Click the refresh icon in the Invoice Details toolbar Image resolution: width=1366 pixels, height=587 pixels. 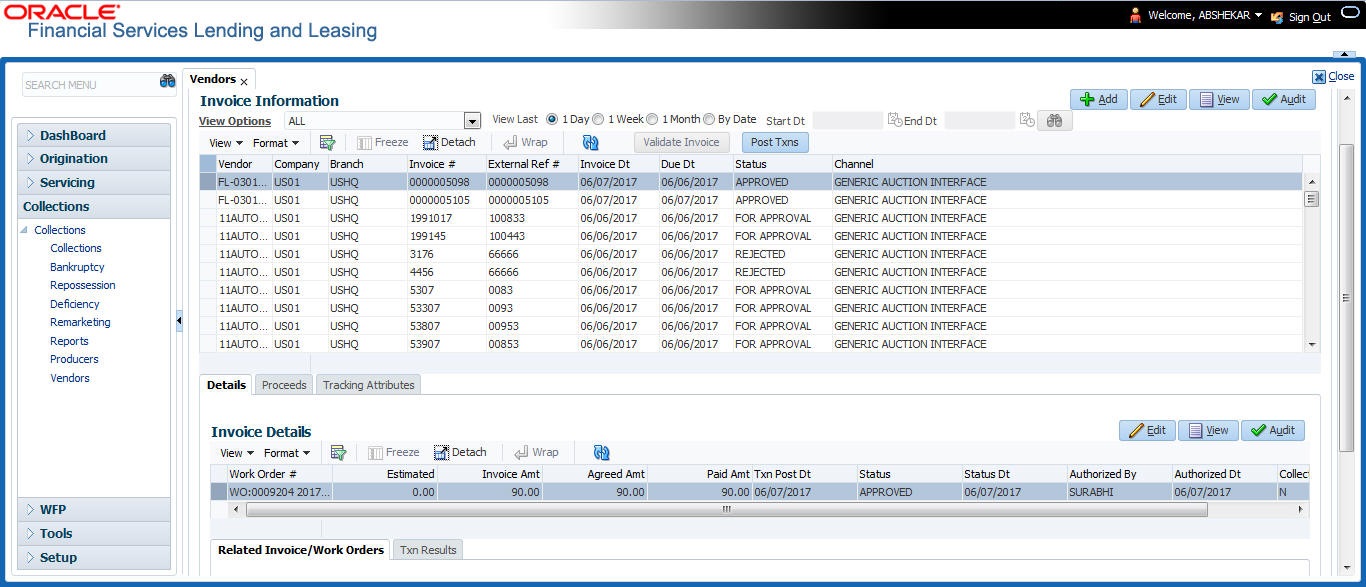(601, 452)
